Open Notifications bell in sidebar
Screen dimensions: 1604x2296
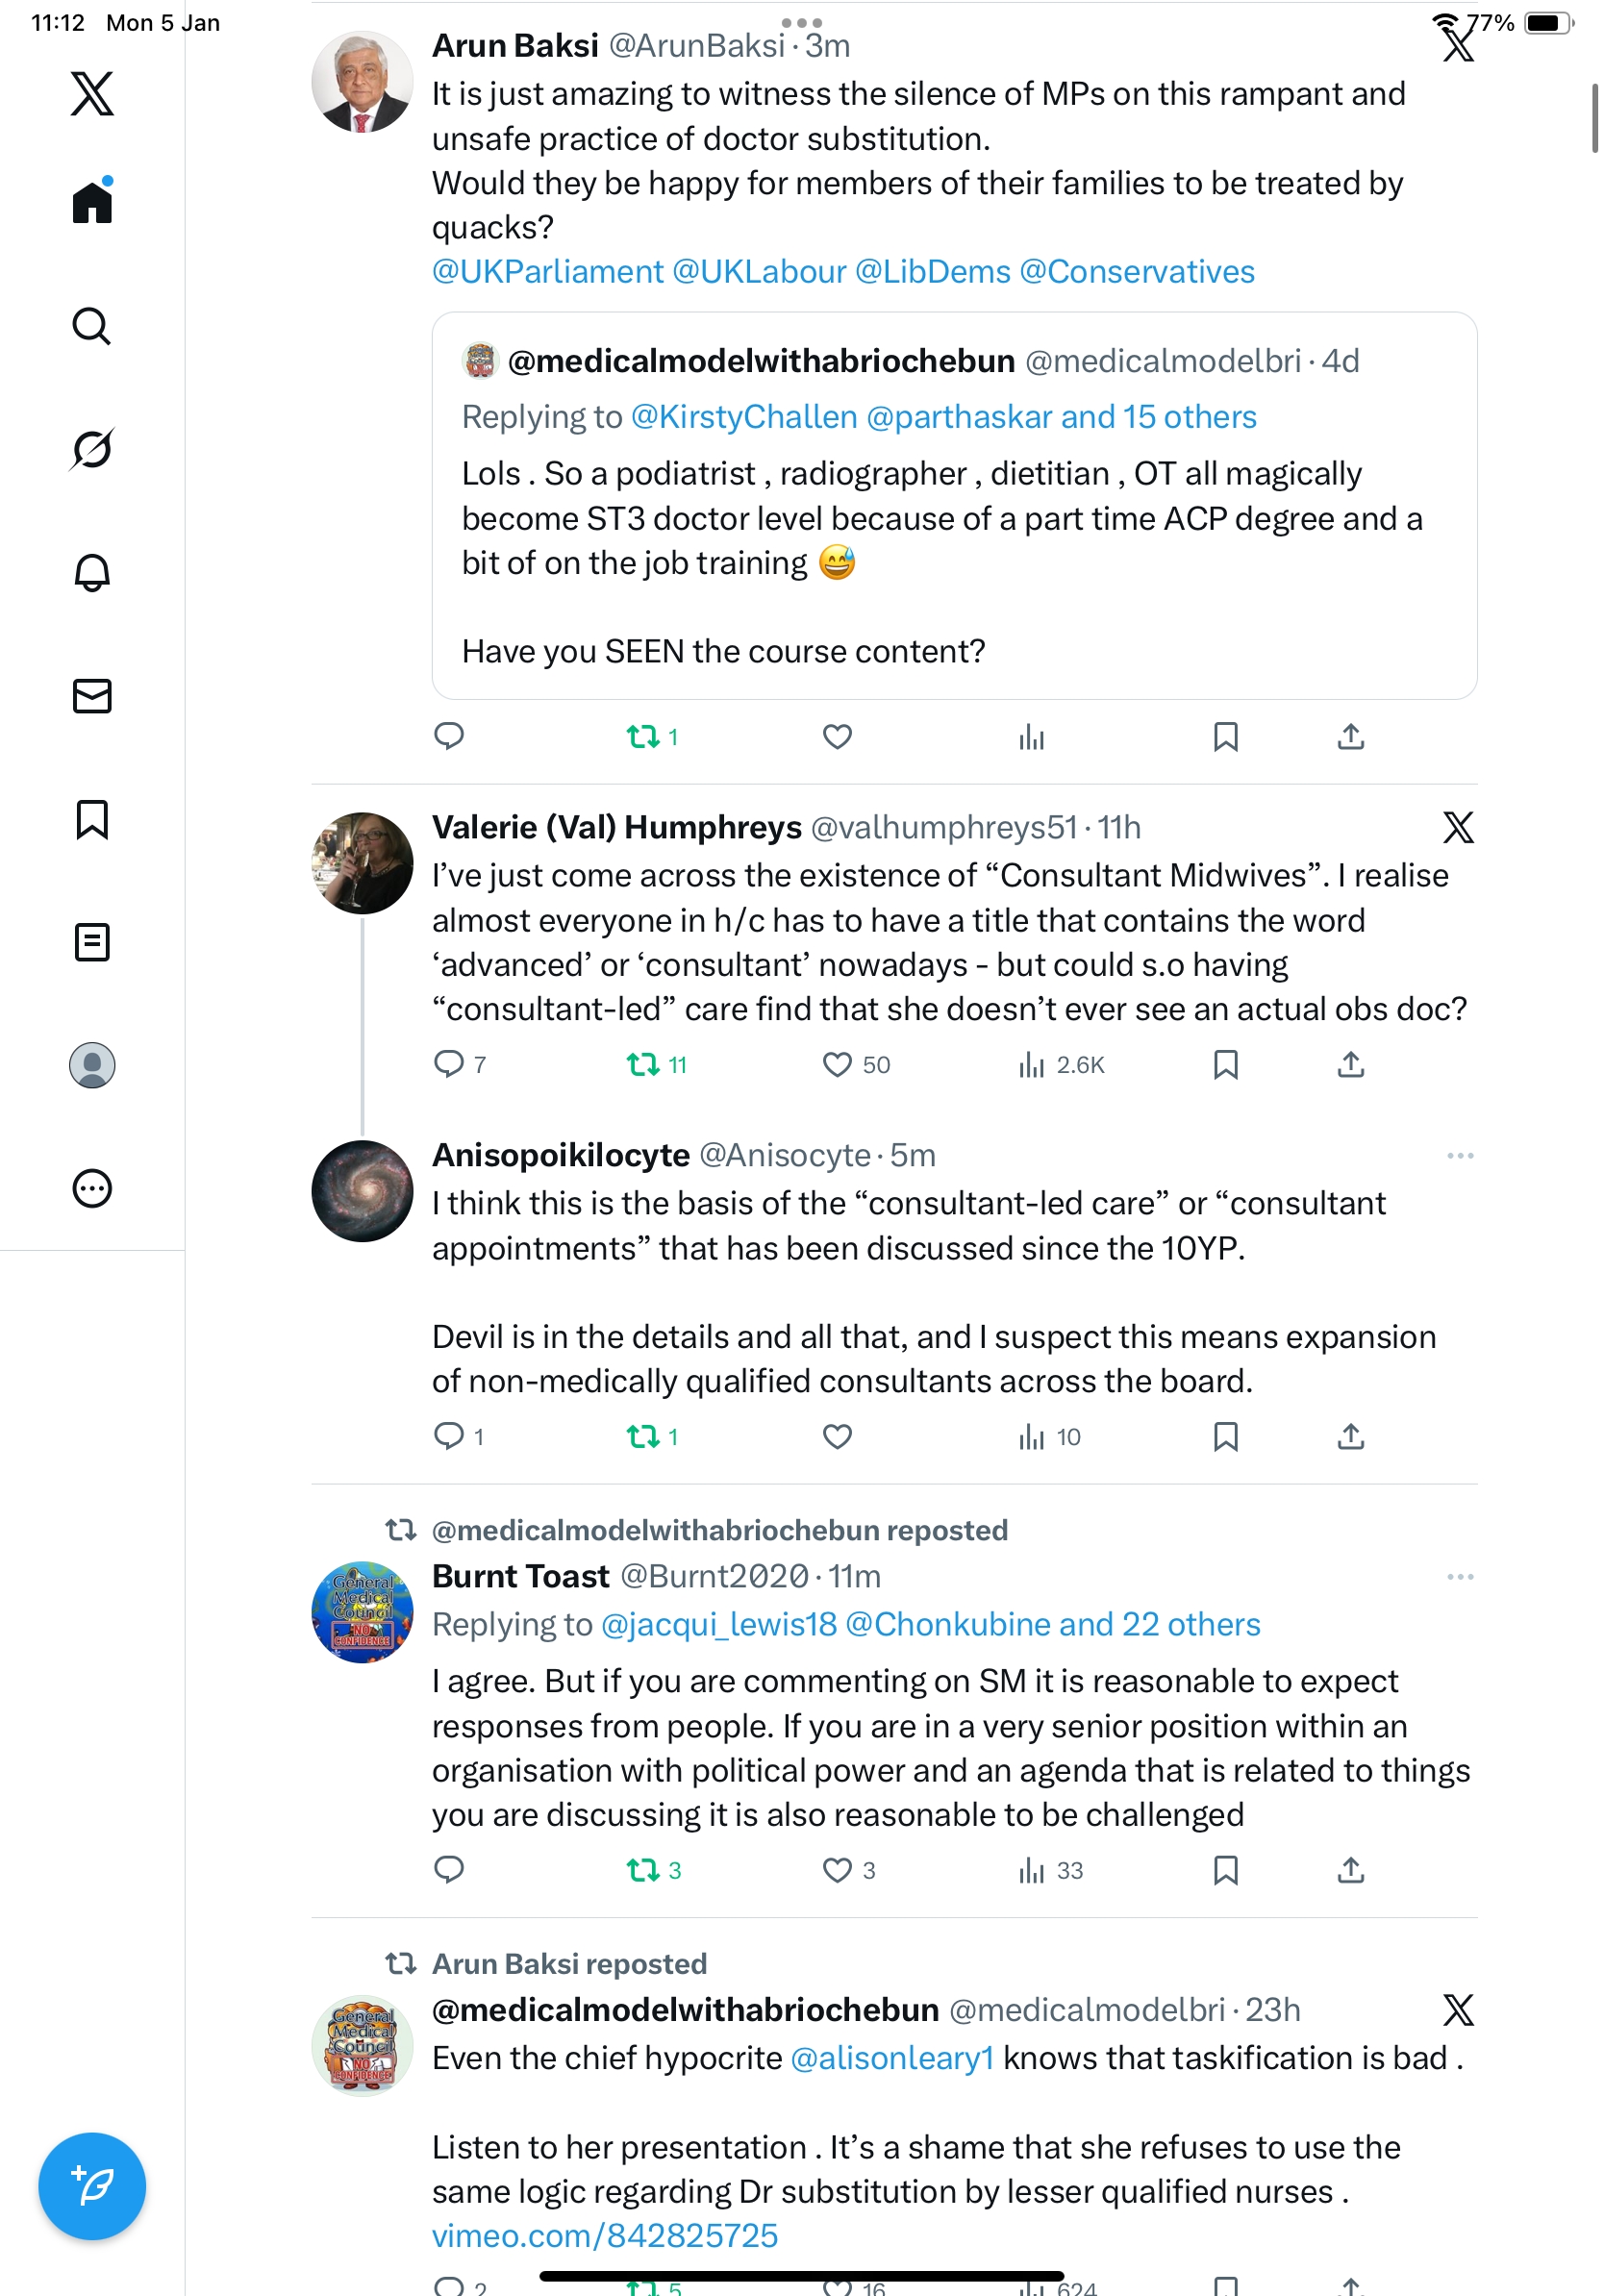tap(92, 572)
